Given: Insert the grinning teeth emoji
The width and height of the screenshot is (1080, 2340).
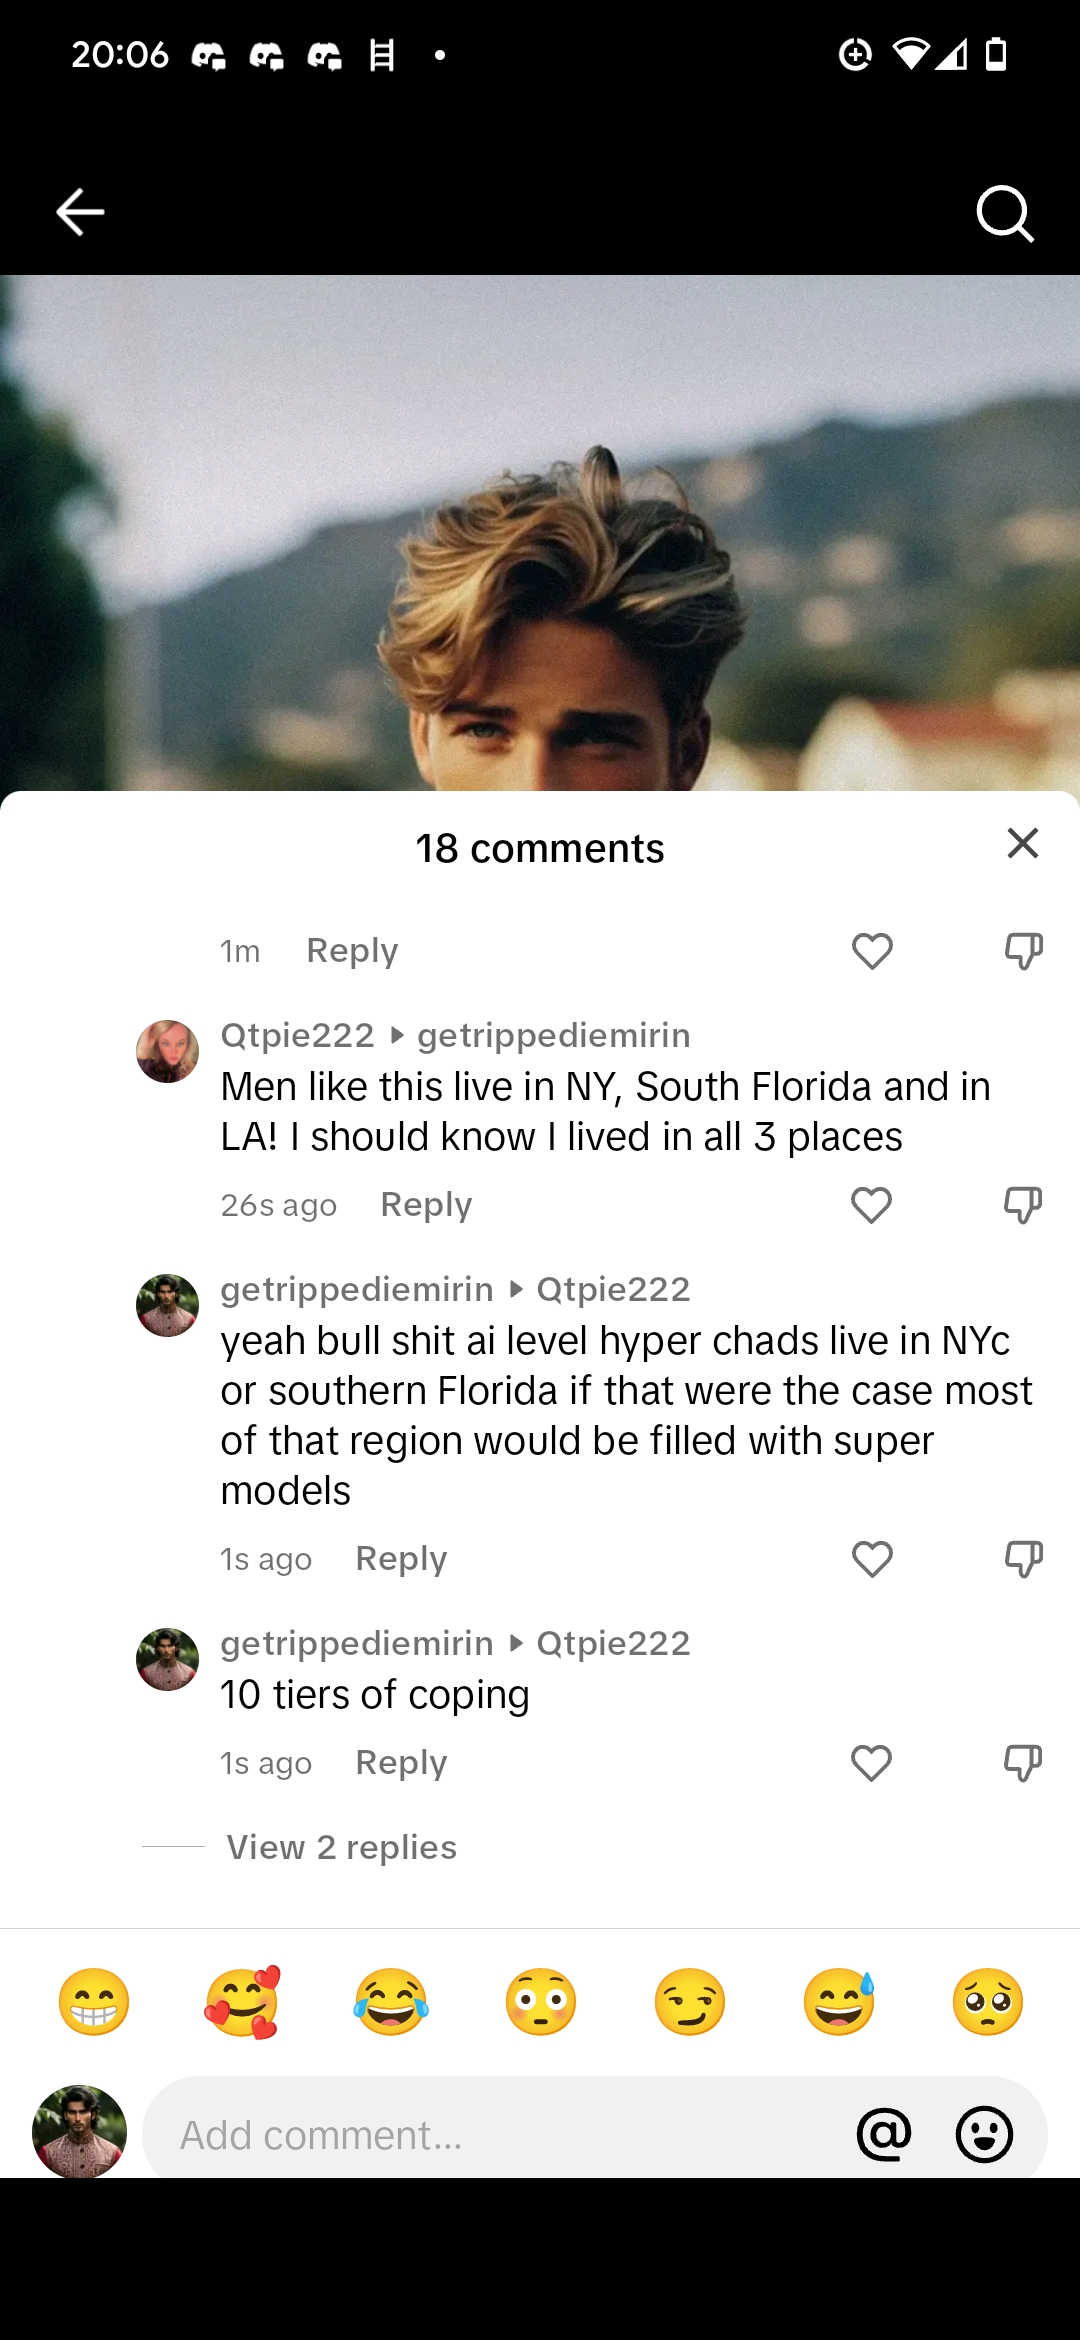Looking at the screenshot, I should (94, 2002).
